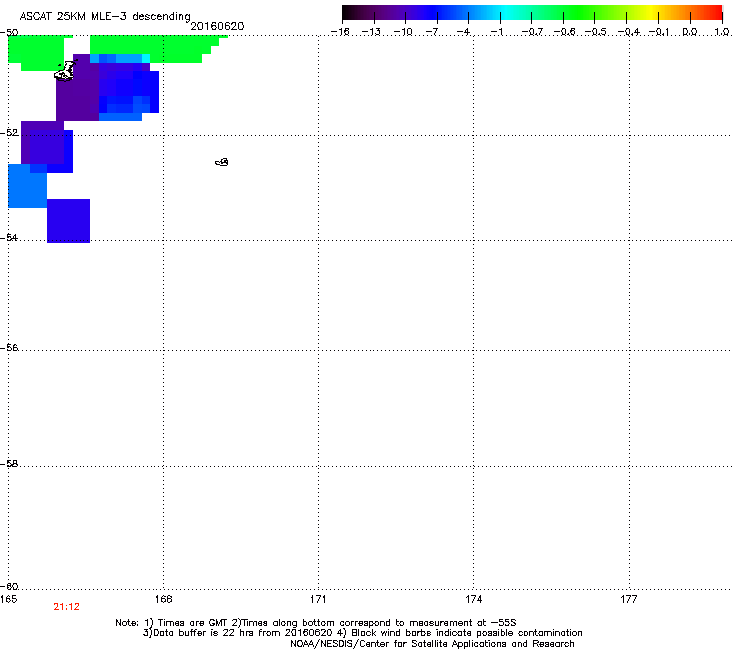Click the 0.0 label on the color scale
The image size is (740, 650).
pyautogui.click(x=690, y=32)
